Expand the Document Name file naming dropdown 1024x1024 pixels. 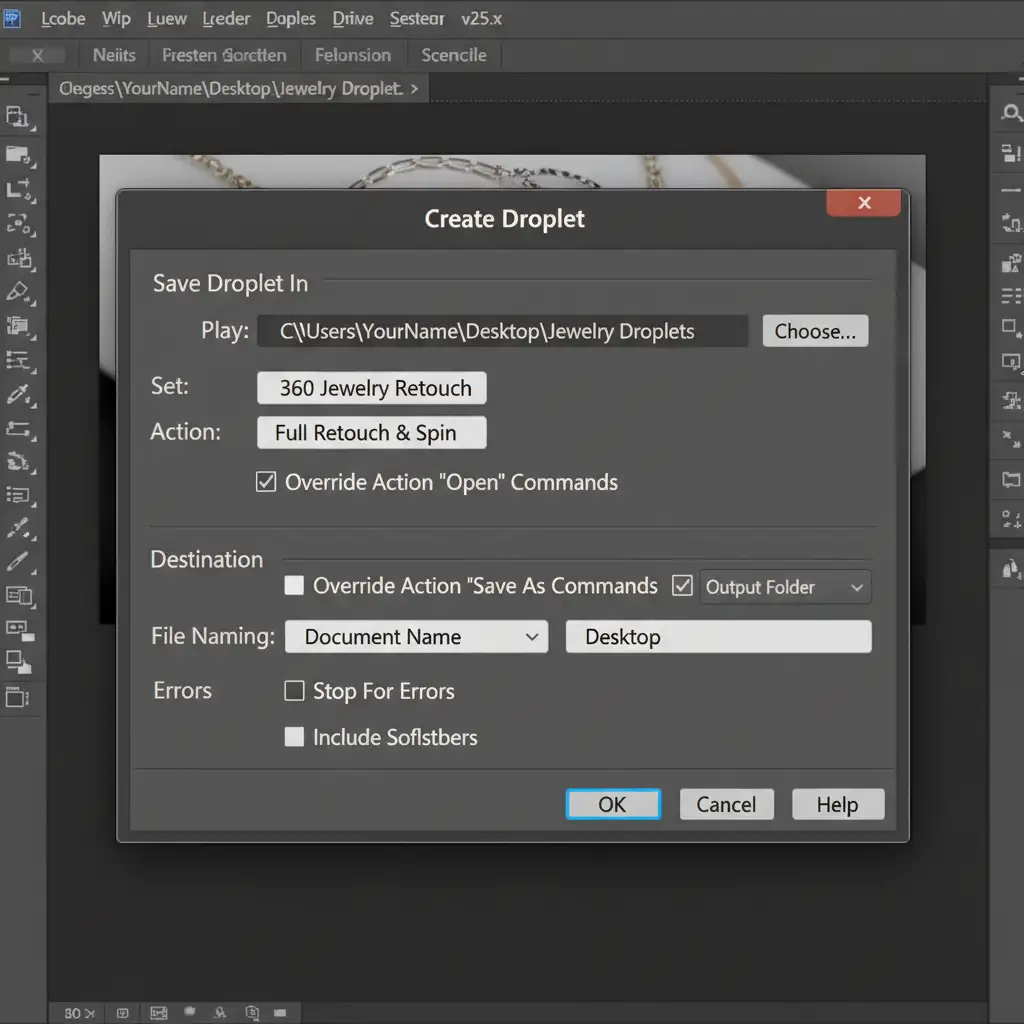pyautogui.click(x=416, y=637)
